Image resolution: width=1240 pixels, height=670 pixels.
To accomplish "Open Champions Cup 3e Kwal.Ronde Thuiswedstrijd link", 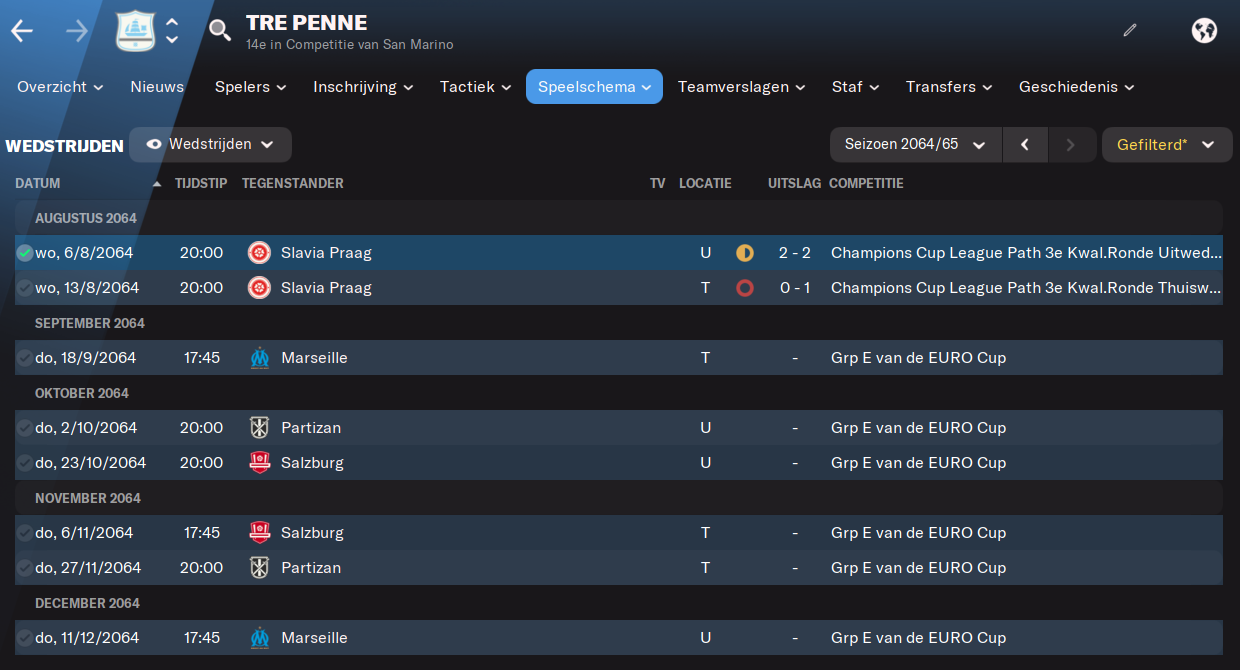I will pyautogui.click(x=1026, y=288).
